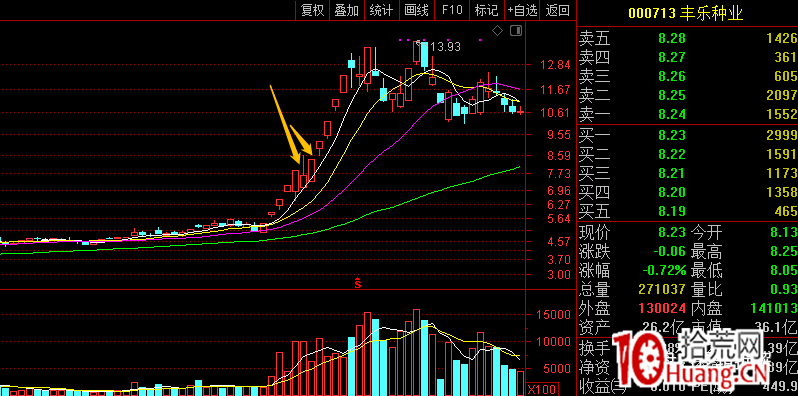The width and height of the screenshot is (798, 396).
Task: Select the 卖三 8.26 order row
Action: coord(688,76)
